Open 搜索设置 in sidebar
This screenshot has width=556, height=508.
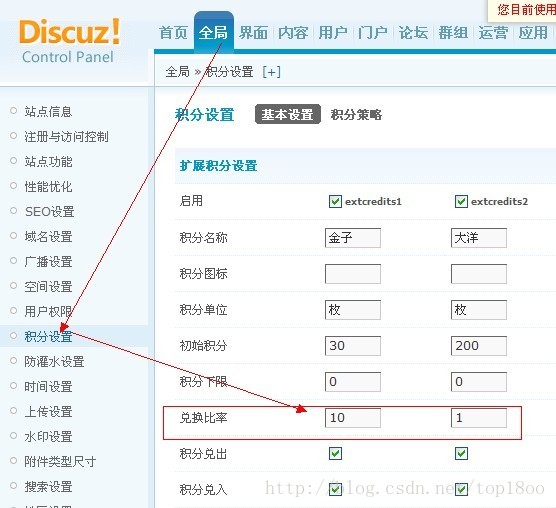tap(48, 486)
